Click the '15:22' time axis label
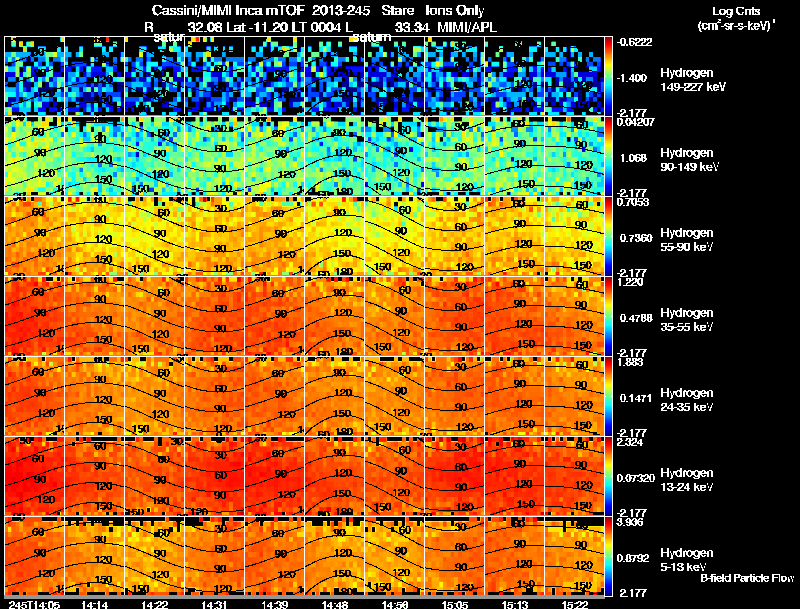This screenshot has height=609, width=800. [575, 604]
